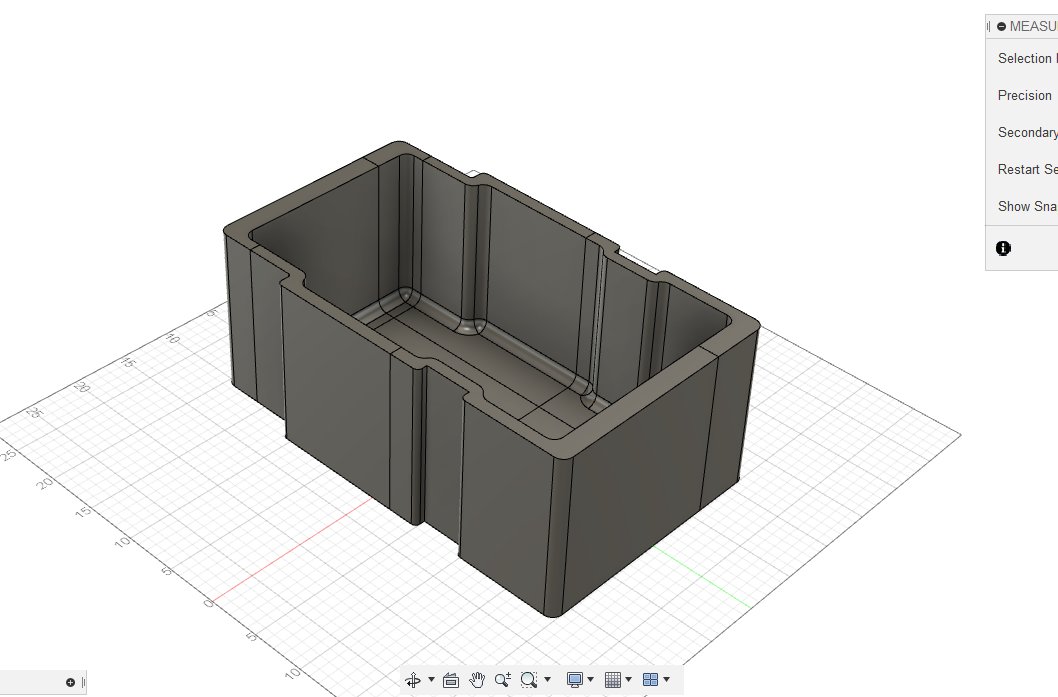This screenshot has height=697, width=1058.
Task: Expand the Grid and Snaps dropdown arrow
Action: (628, 679)
